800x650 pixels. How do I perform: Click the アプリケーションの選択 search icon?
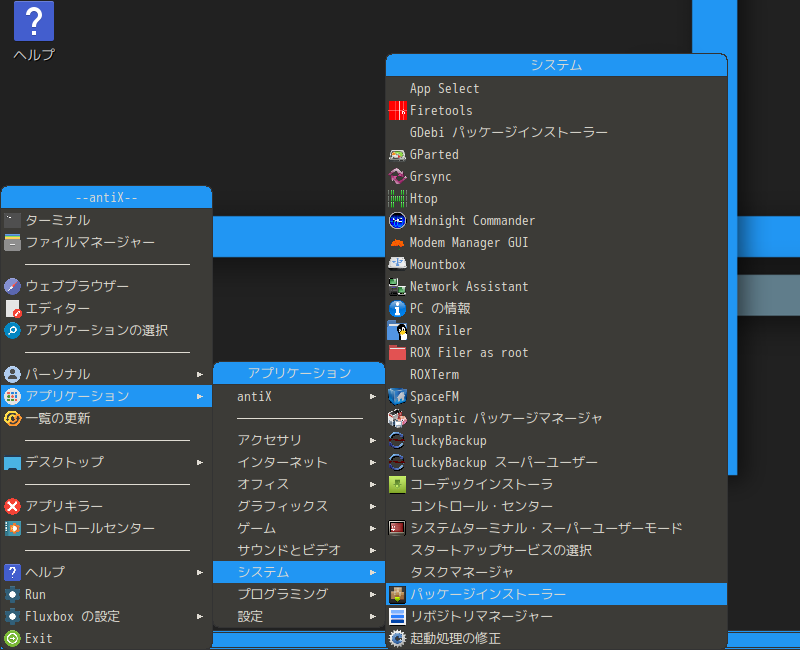click(12, 330)
